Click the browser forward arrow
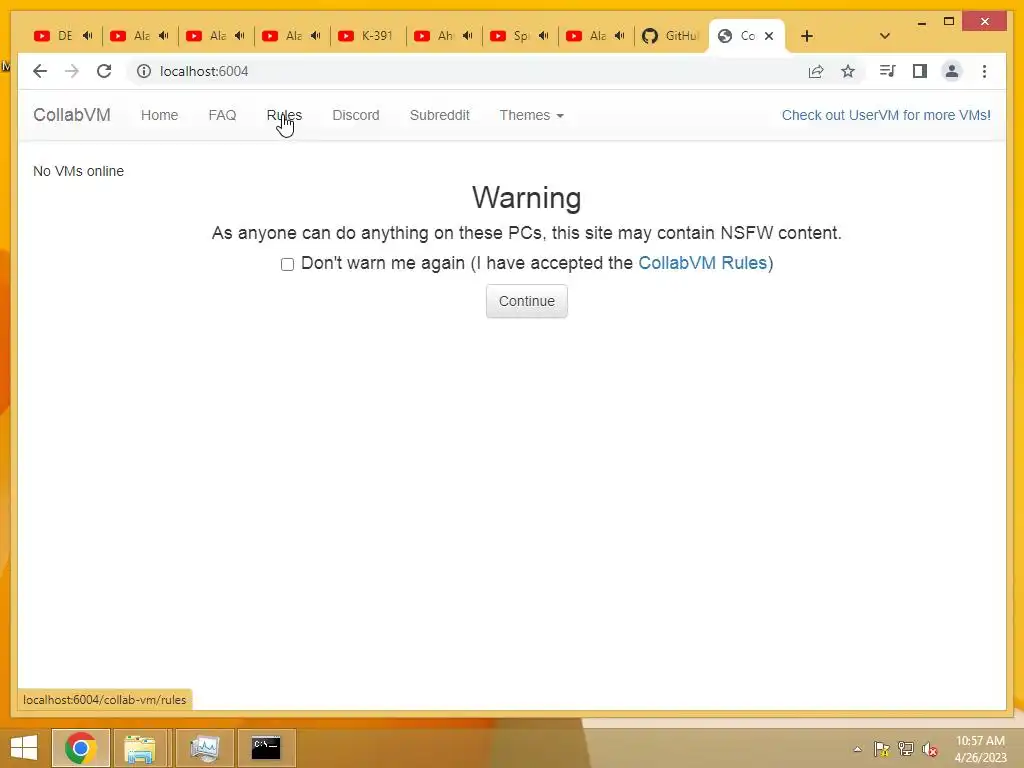The width and height of the screenshot is (1024, 768). tap(72, 71)
